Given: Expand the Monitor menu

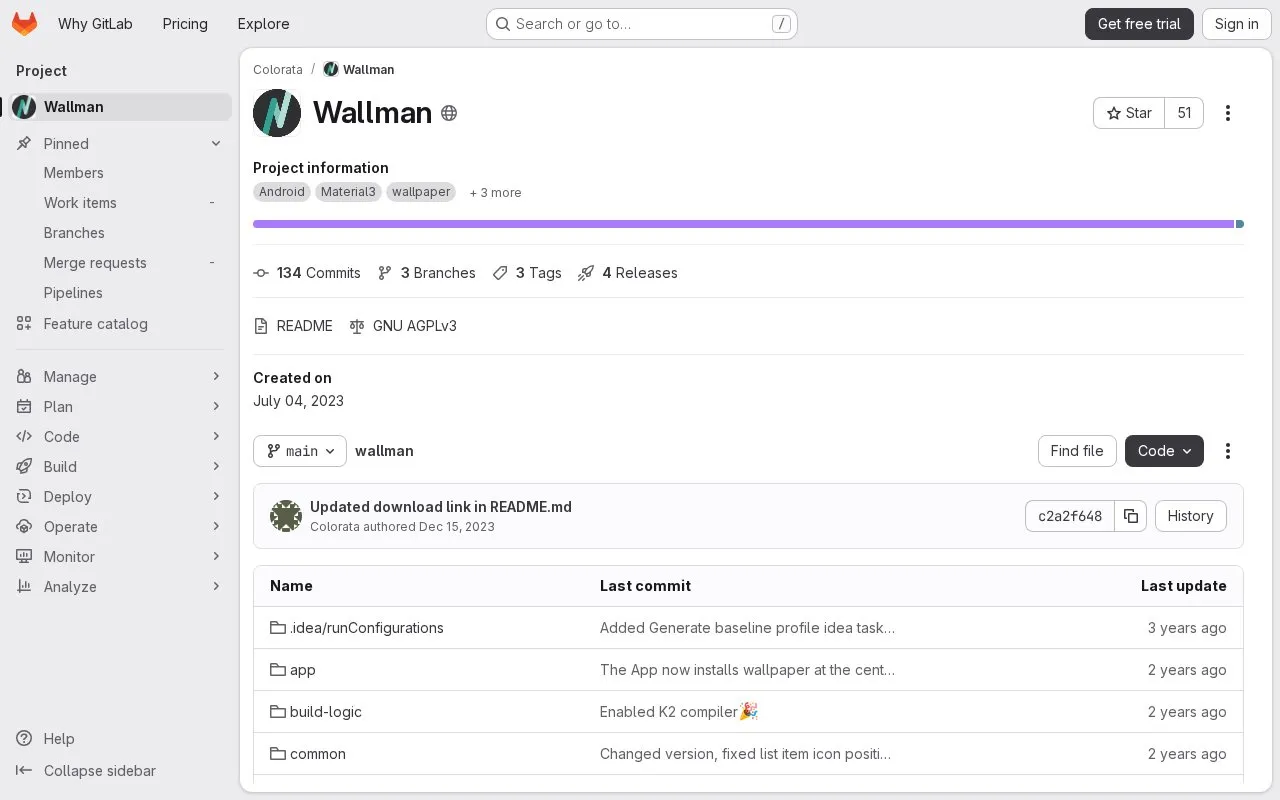Looking at the screenshot, I should tap(120, 557).
